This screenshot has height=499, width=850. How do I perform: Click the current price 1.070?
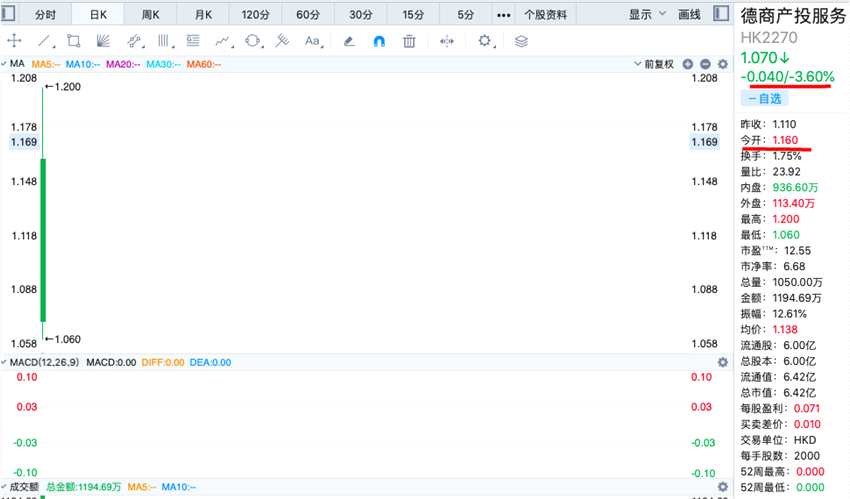[x=765, y=57]
